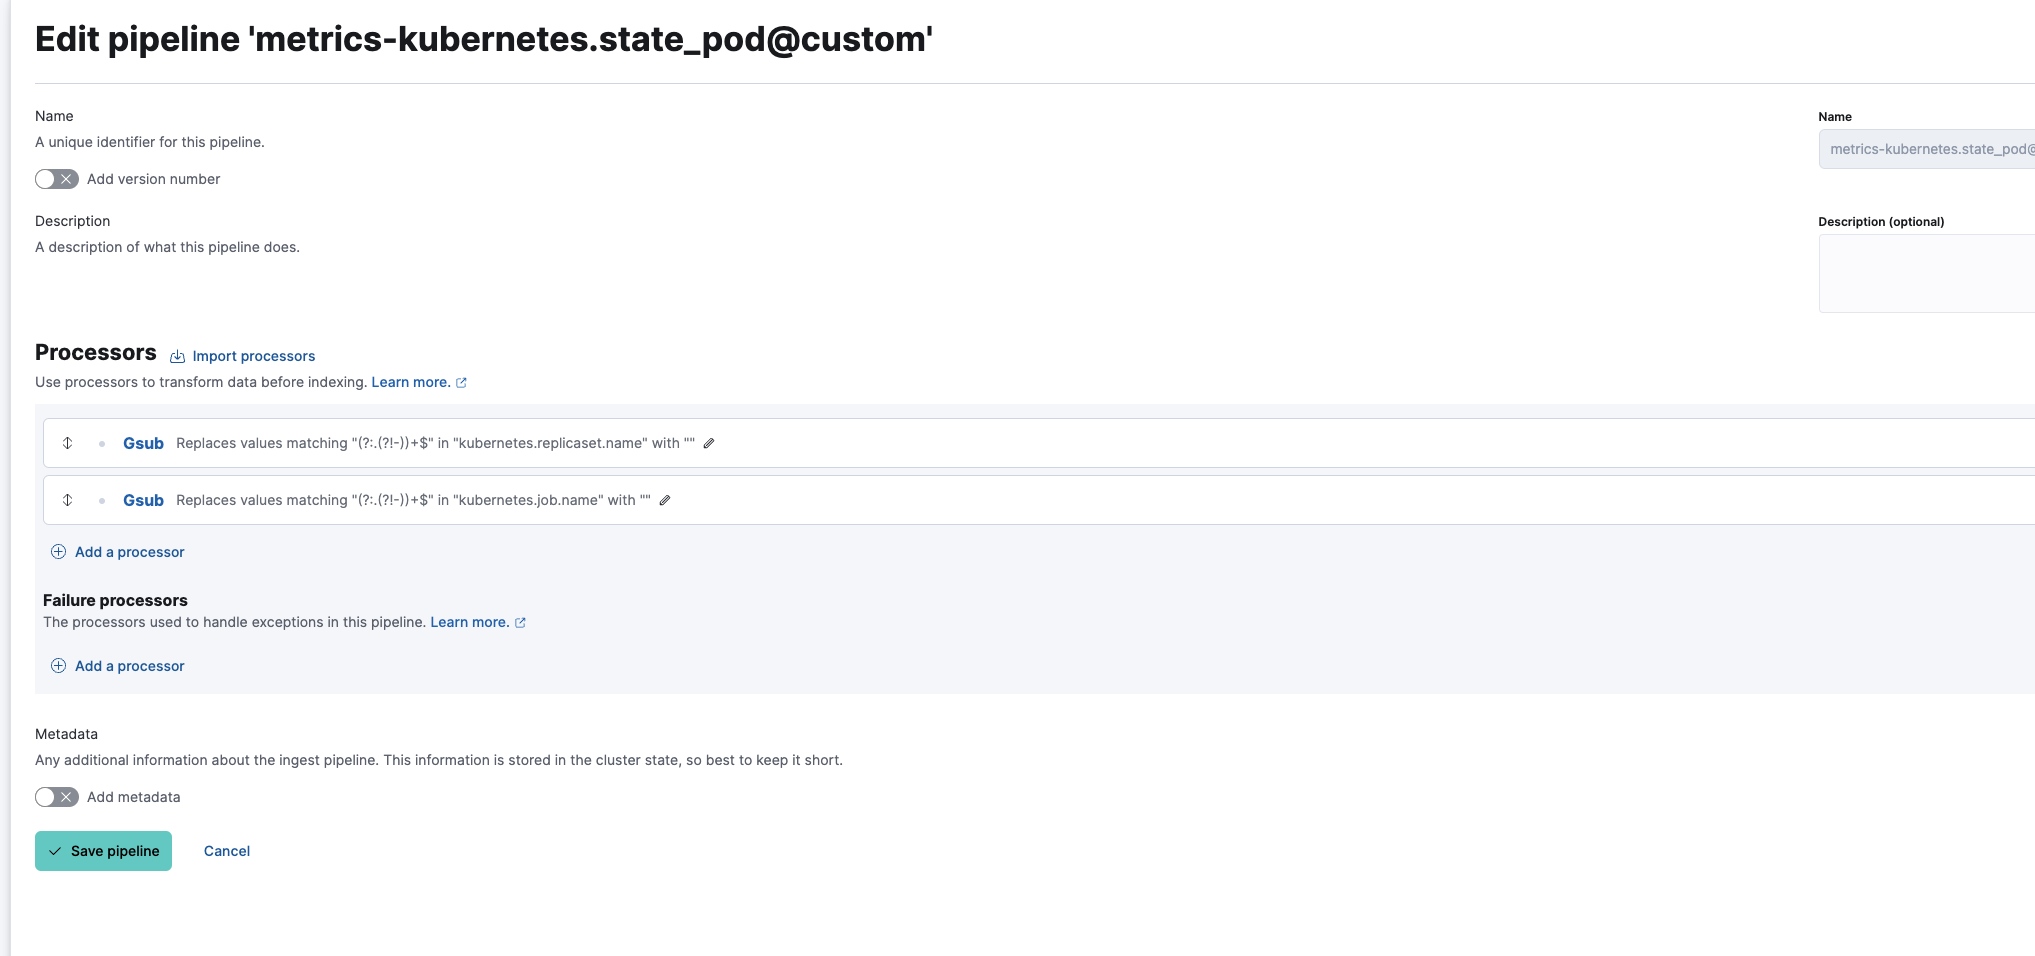Click the Description optional text area
Viewport: 2035px width, 956px height.
pos(1925,273)
